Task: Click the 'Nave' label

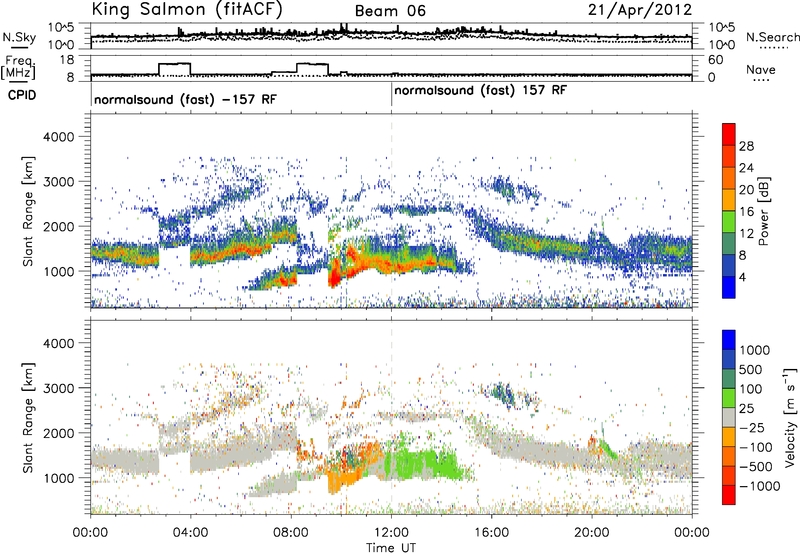Action: 761,69
